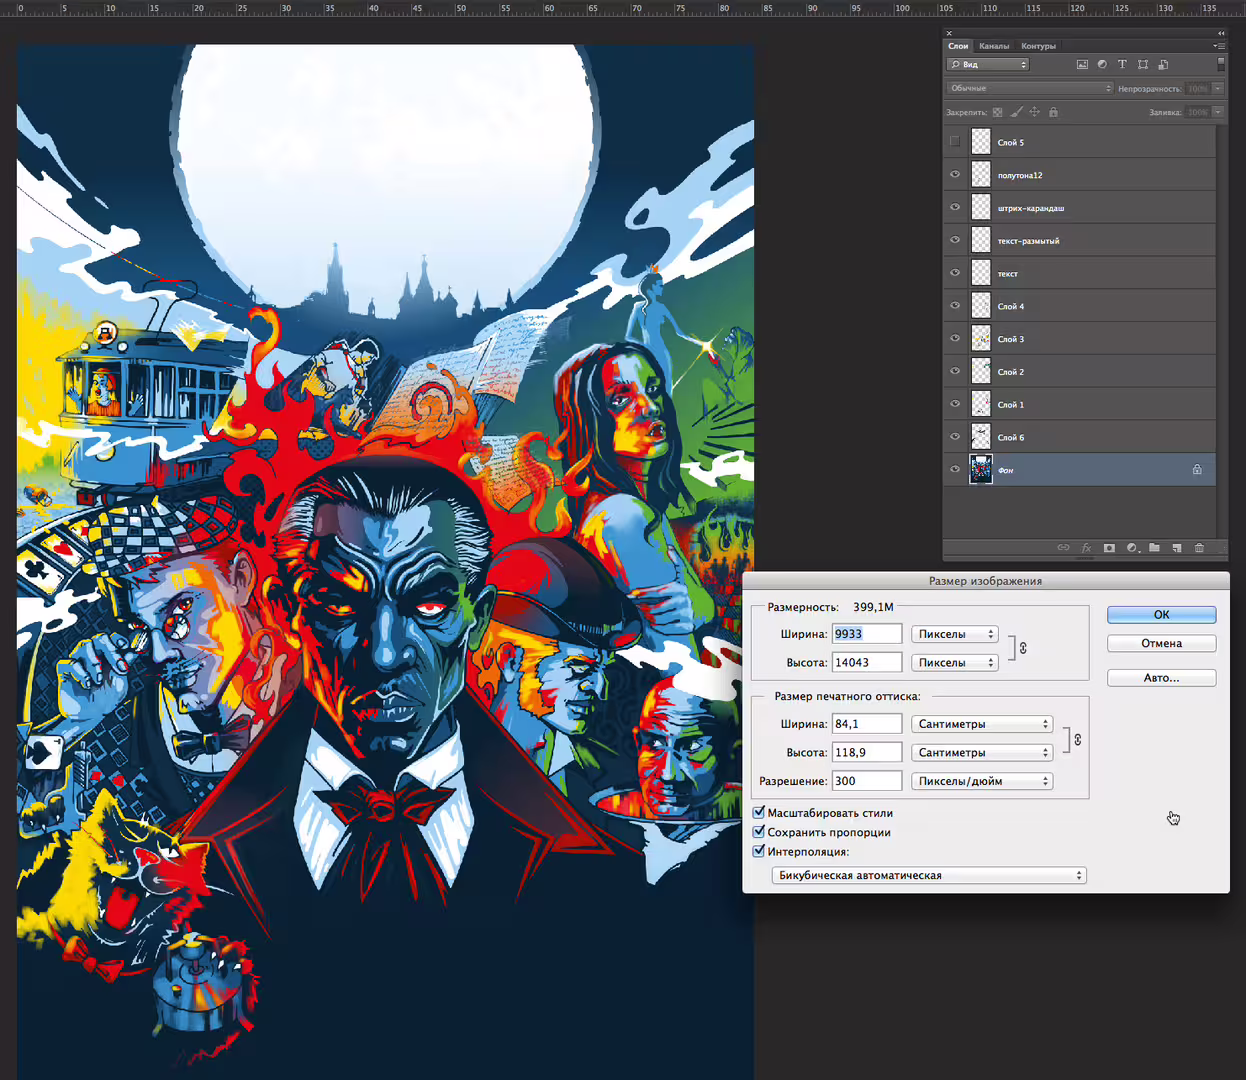The width and height of the screenshot is (1246, 1080).
Task: Click OK in Размер изображения dialog
Action: click(x=1162, y=615)
